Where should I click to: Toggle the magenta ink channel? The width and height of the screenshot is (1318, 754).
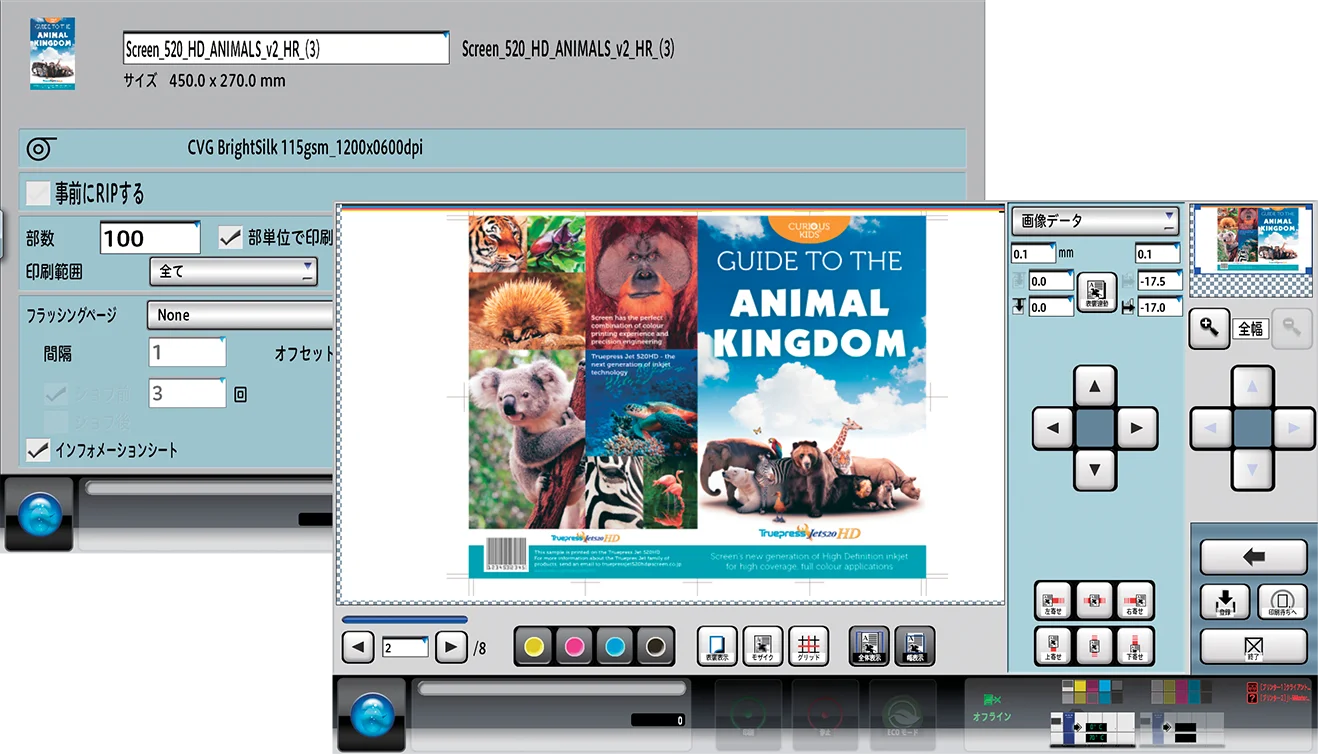pos(574,647)
